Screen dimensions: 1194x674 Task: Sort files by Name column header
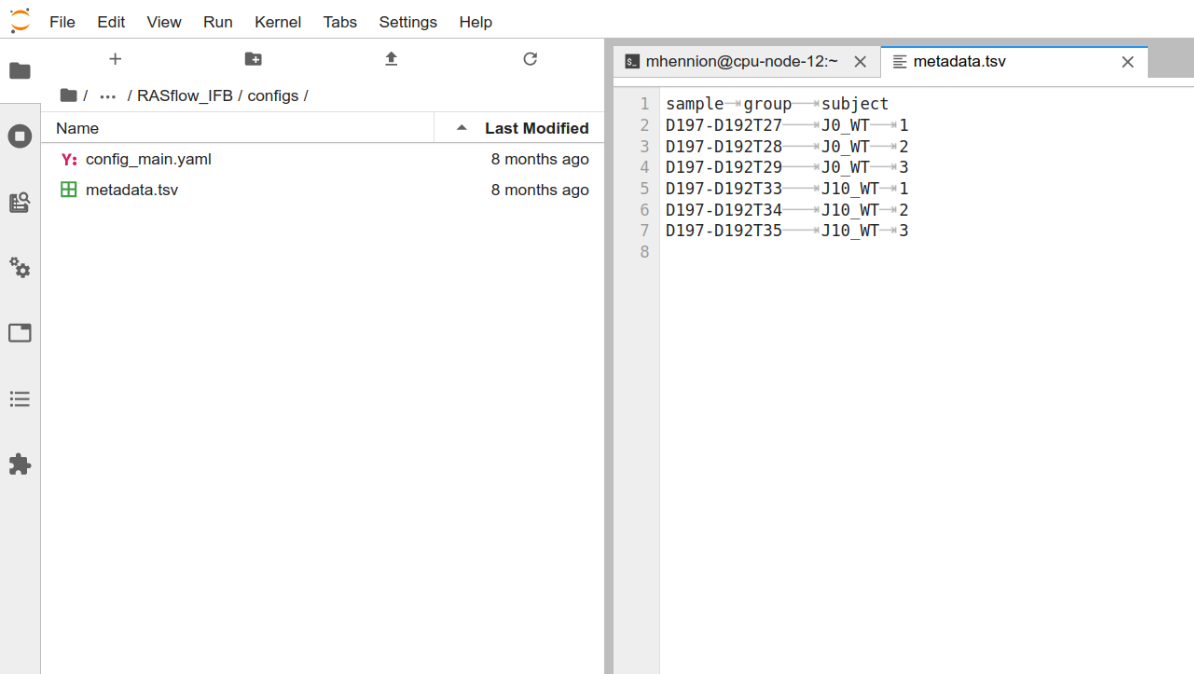click(238, 128)
